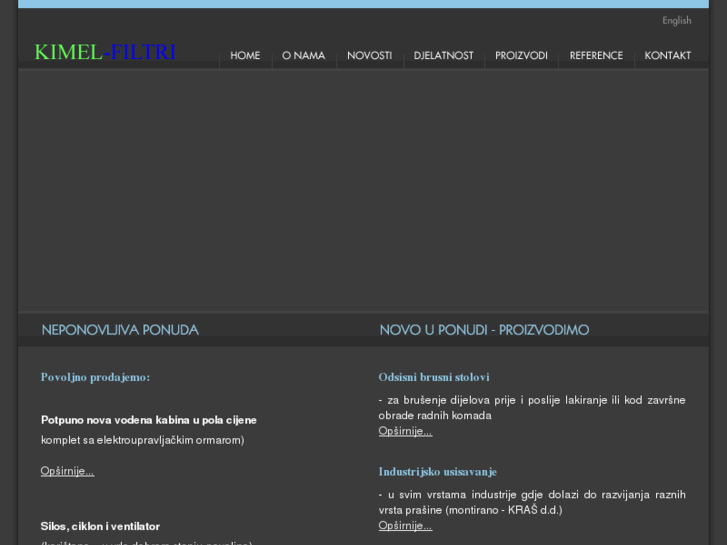
Task: Click text Potpuno nova vodena kabina u pola cijene
Action: pyautogui.click(x=149, y=420)
